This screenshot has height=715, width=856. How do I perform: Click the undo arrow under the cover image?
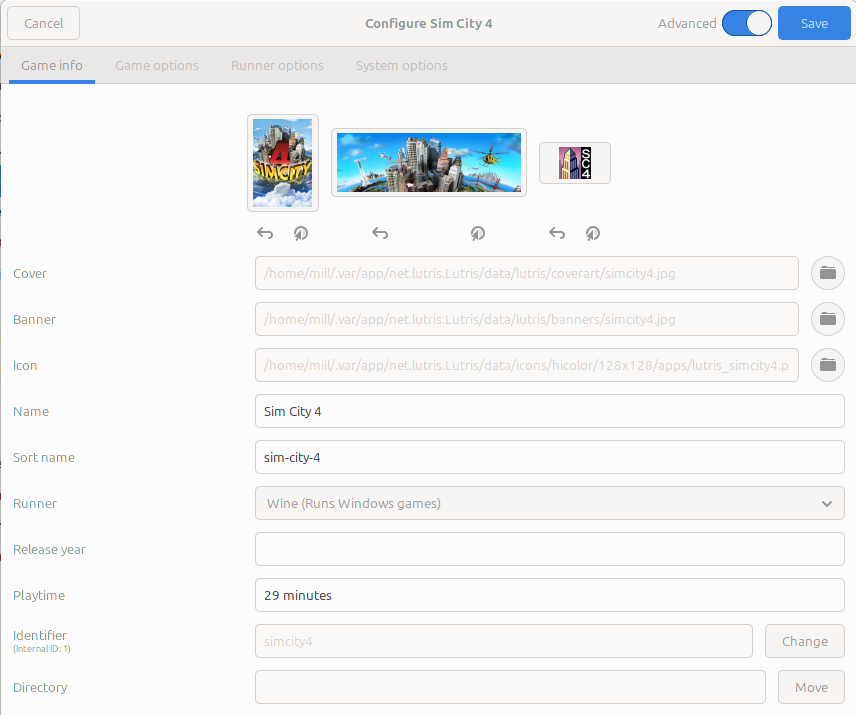[265, 233]
